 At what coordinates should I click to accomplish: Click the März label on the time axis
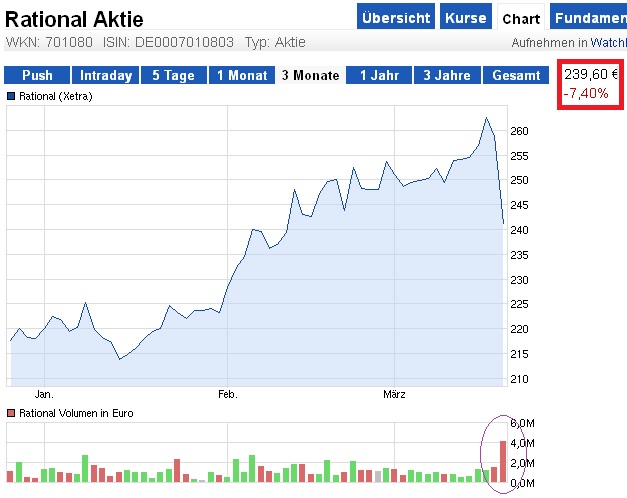[x=395, y=394]
